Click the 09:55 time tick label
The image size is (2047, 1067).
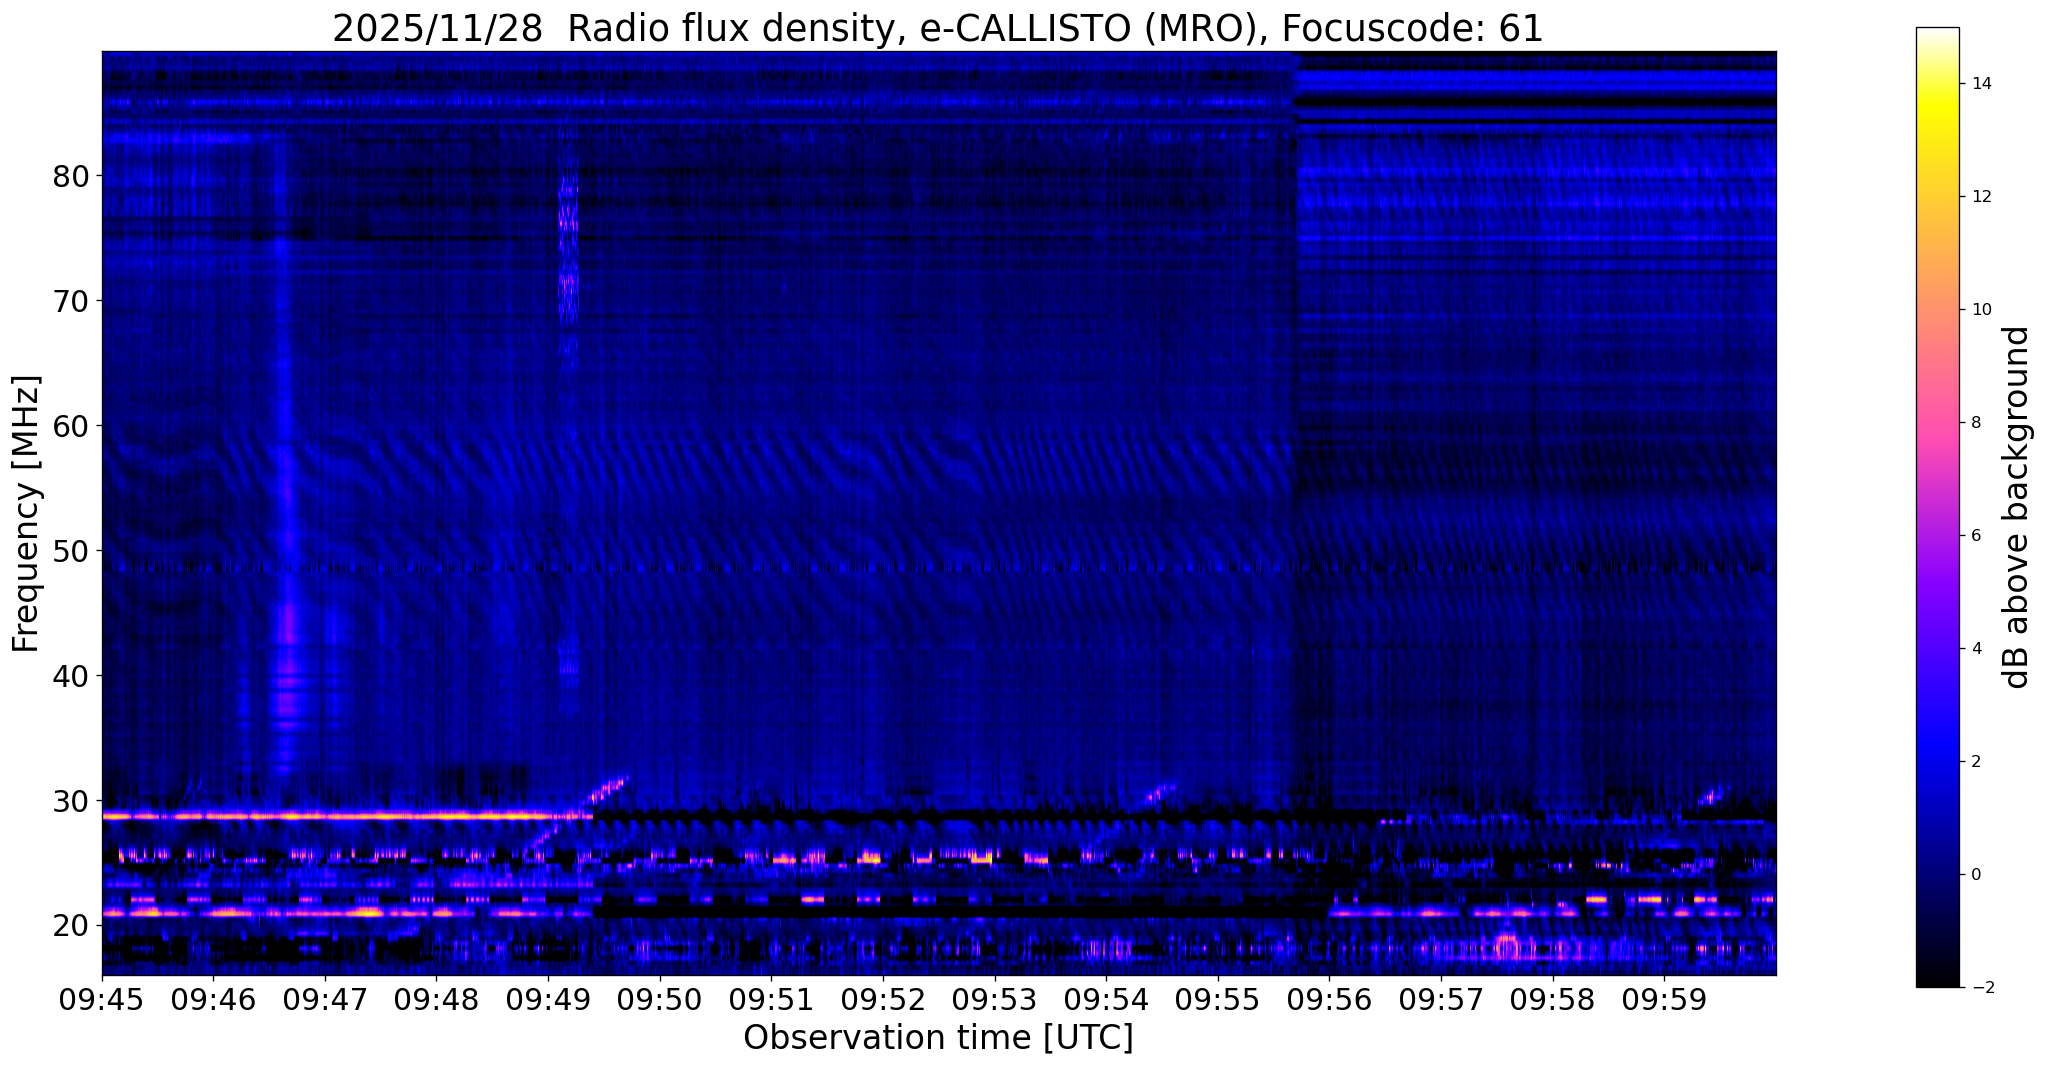(x=1217, y=1000)
